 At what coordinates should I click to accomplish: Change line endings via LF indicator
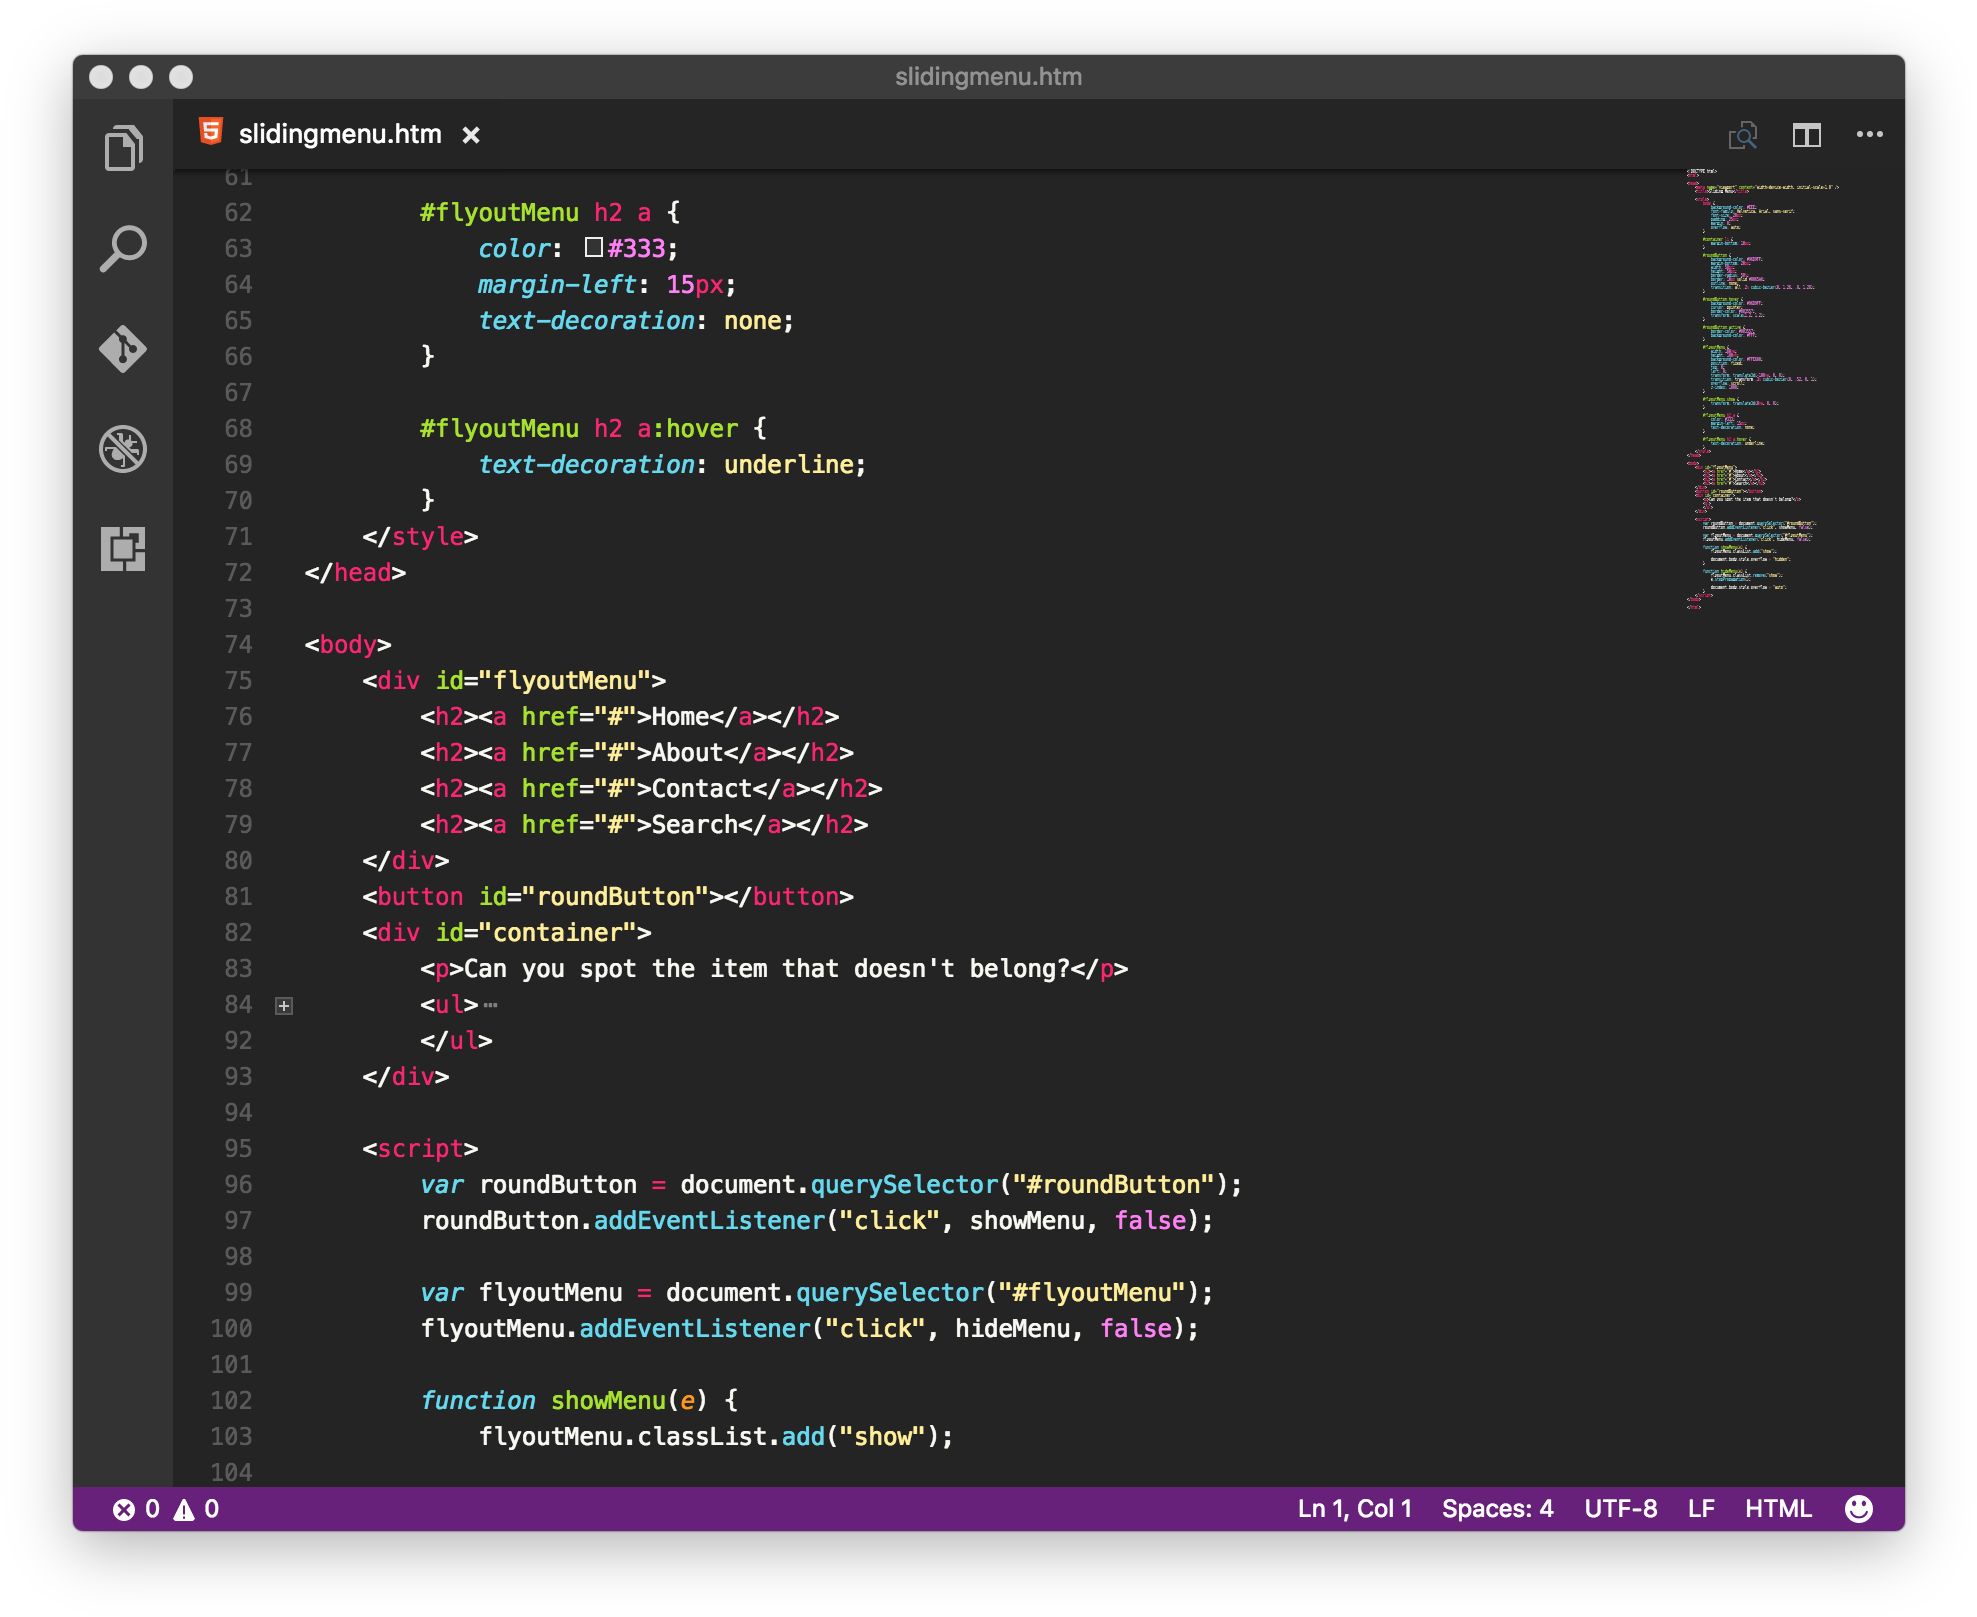click(x=1700, y=1509)
